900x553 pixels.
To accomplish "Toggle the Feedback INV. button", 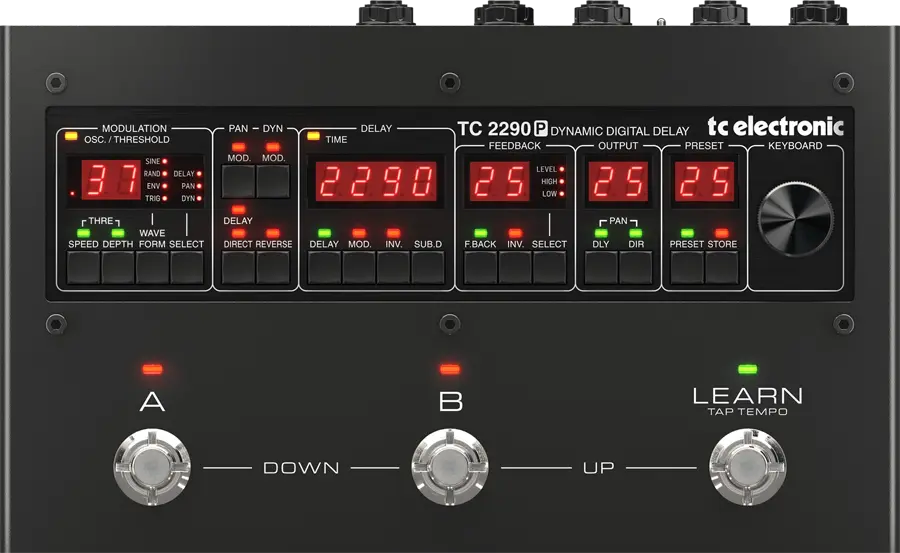I will click(x=515, y=268).
